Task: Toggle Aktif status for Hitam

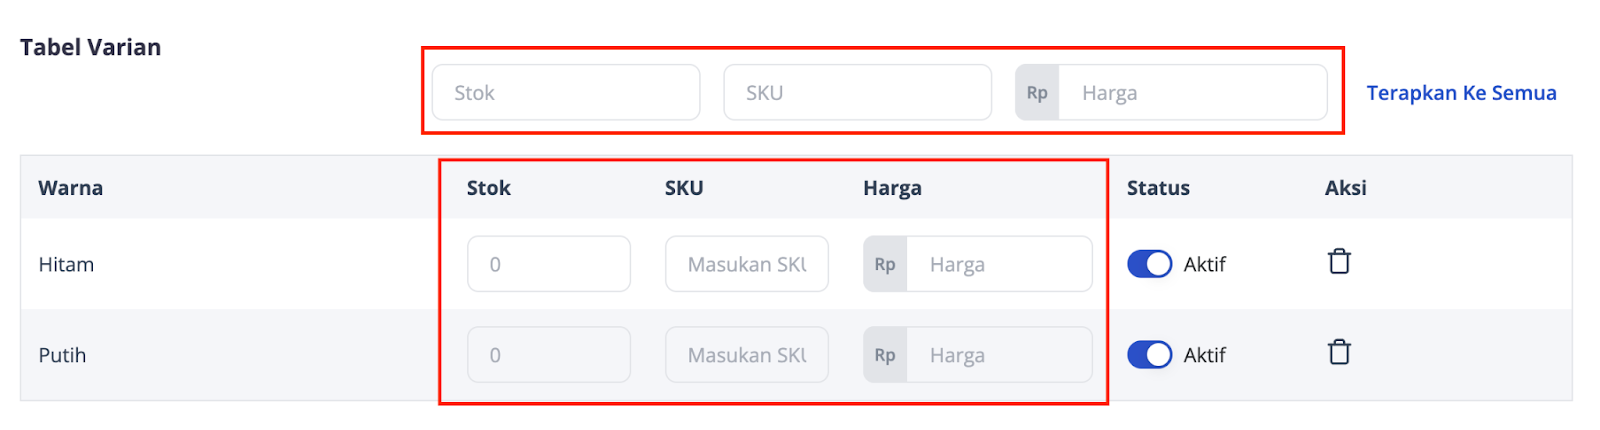Action: pos(1149,264)
